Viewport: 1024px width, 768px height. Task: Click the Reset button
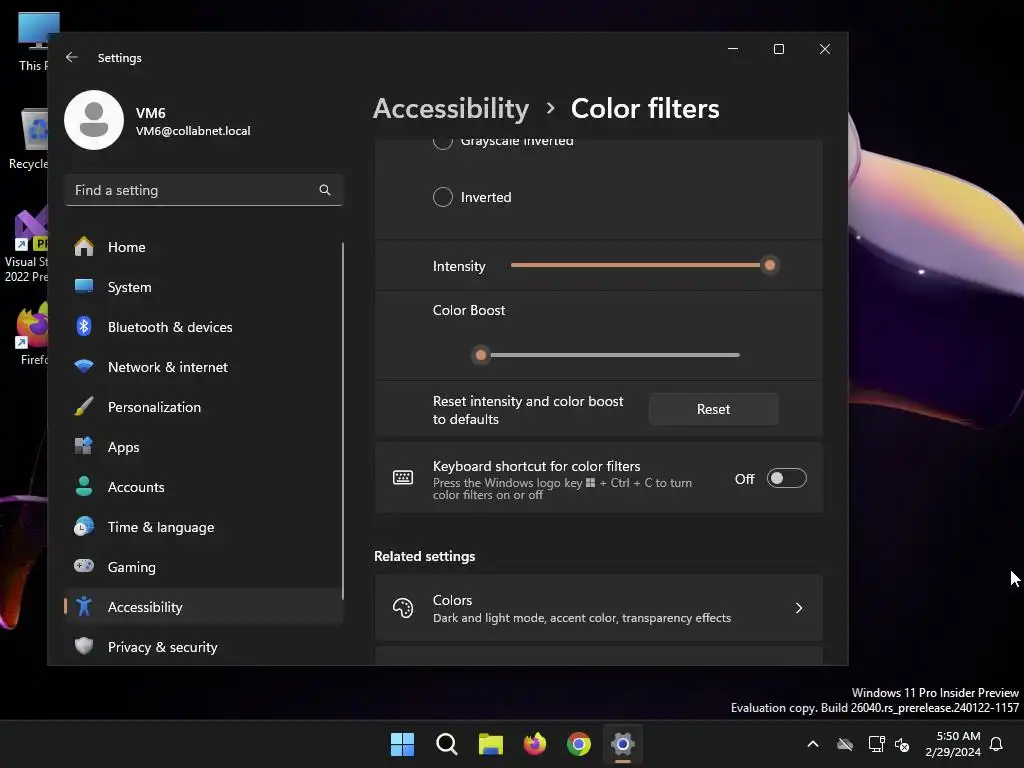click(713, 409)
